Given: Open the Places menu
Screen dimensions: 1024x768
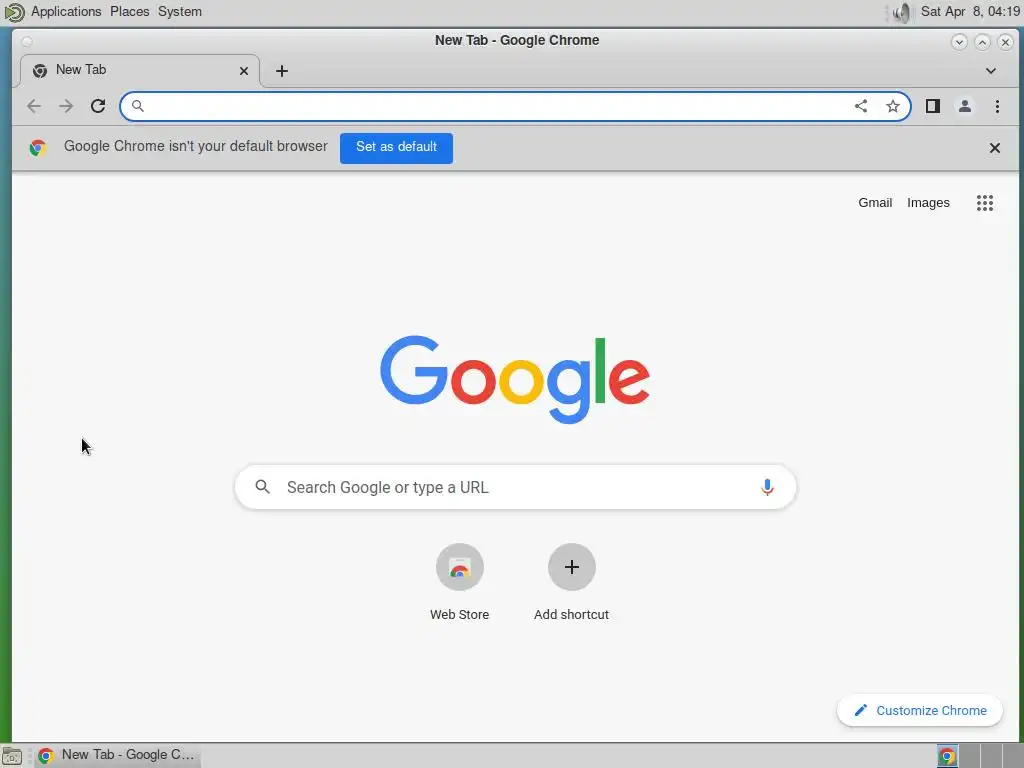Looking at the screenshot, I should click(129, 12).
